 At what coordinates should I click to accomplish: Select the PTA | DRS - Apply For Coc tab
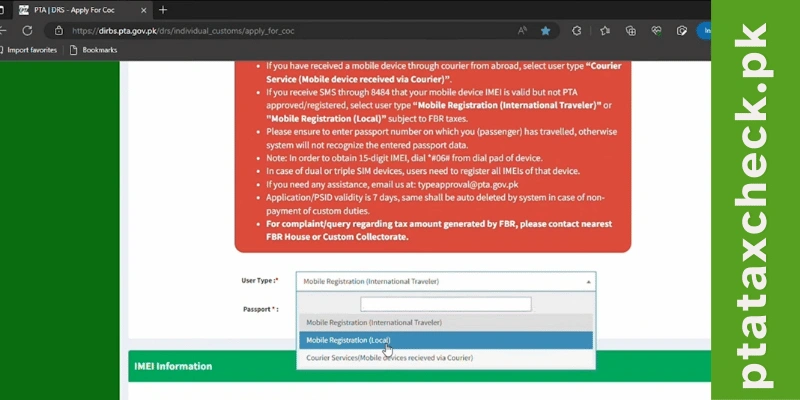pos(82,10)
